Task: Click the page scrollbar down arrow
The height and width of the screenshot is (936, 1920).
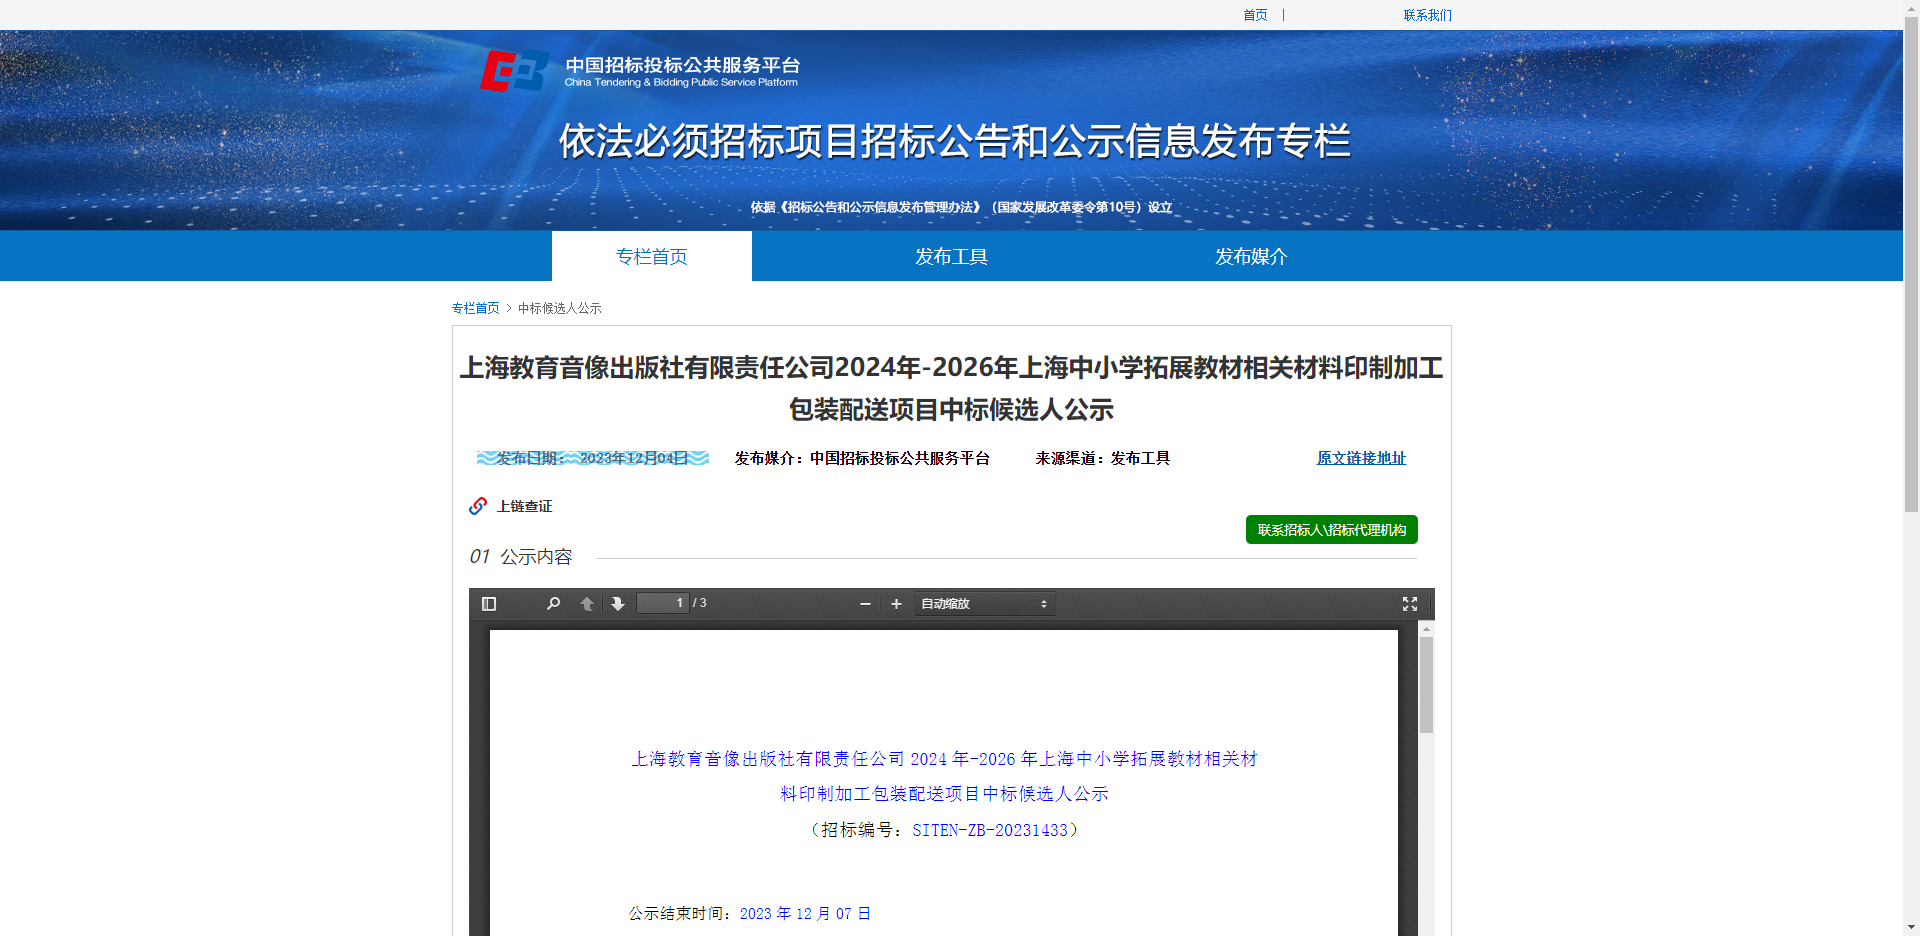Action: coord(1911,927)
